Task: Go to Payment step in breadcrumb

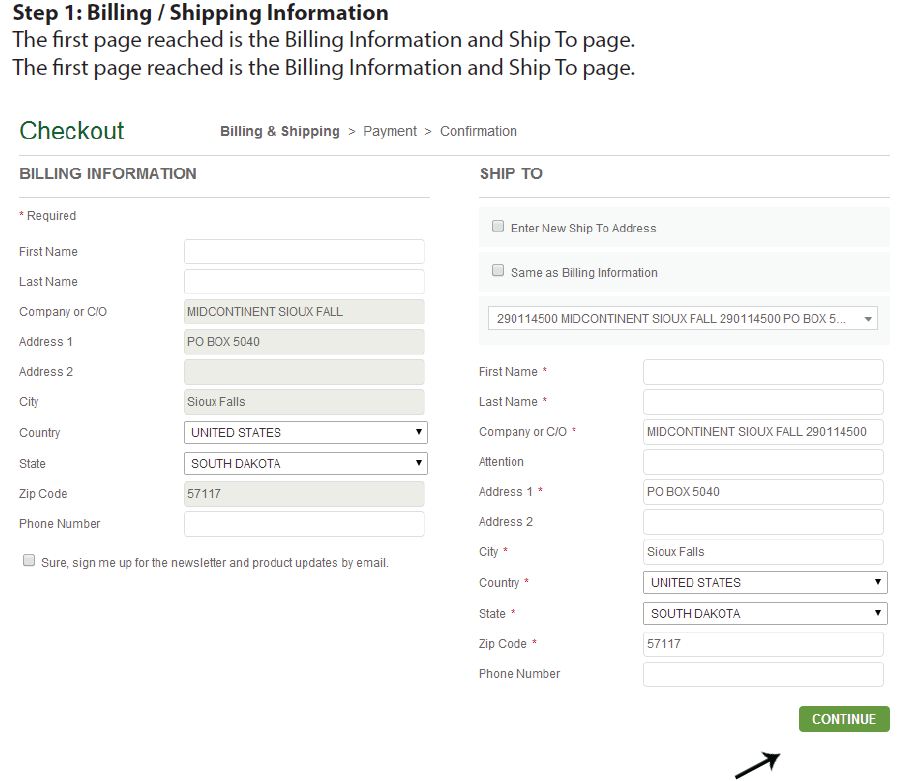Action: click(390, 131)
